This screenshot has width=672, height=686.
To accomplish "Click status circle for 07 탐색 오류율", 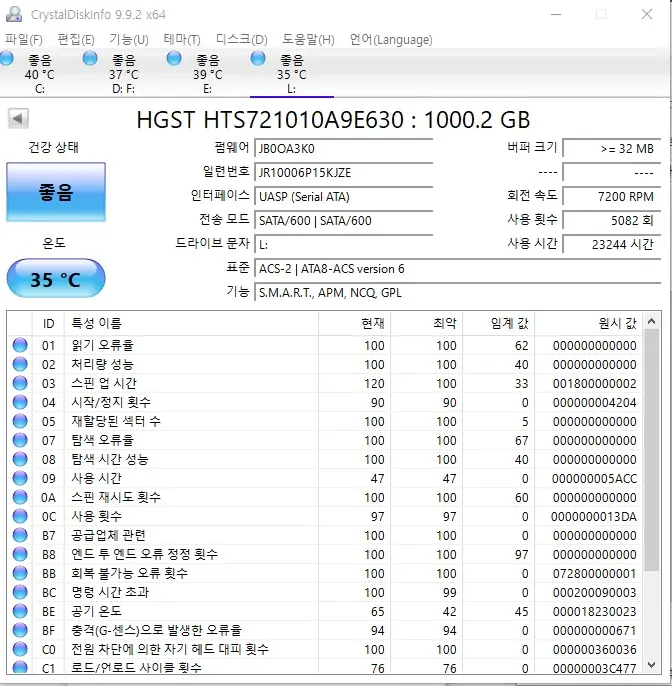I will pyautogui.click(x=20, y=440).
